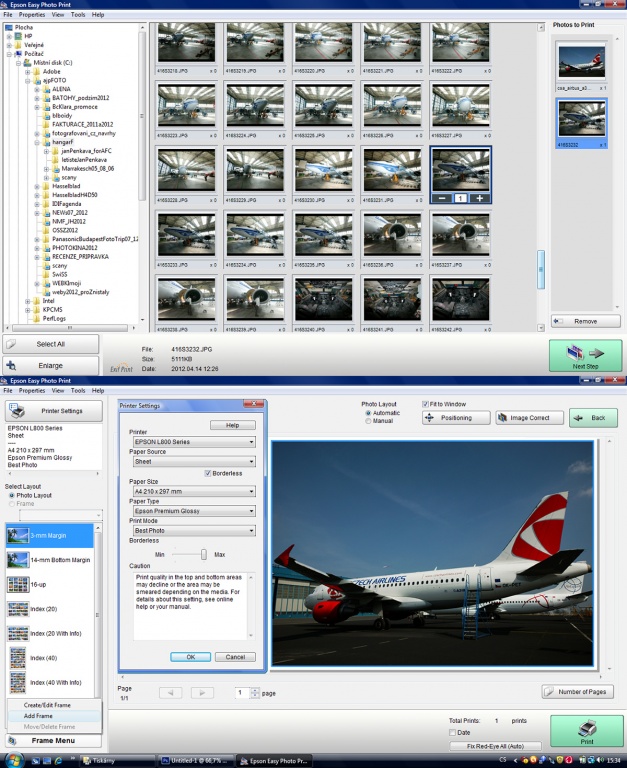627x768 pixels.
Task: Go to next page arrow
Action: pos(202,693)
